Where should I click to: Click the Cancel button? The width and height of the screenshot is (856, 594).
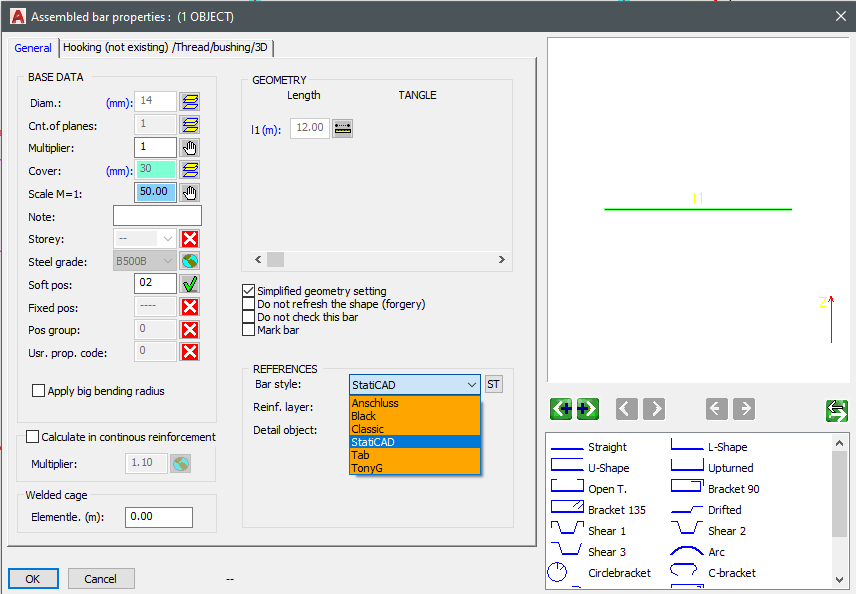point(101,579)
